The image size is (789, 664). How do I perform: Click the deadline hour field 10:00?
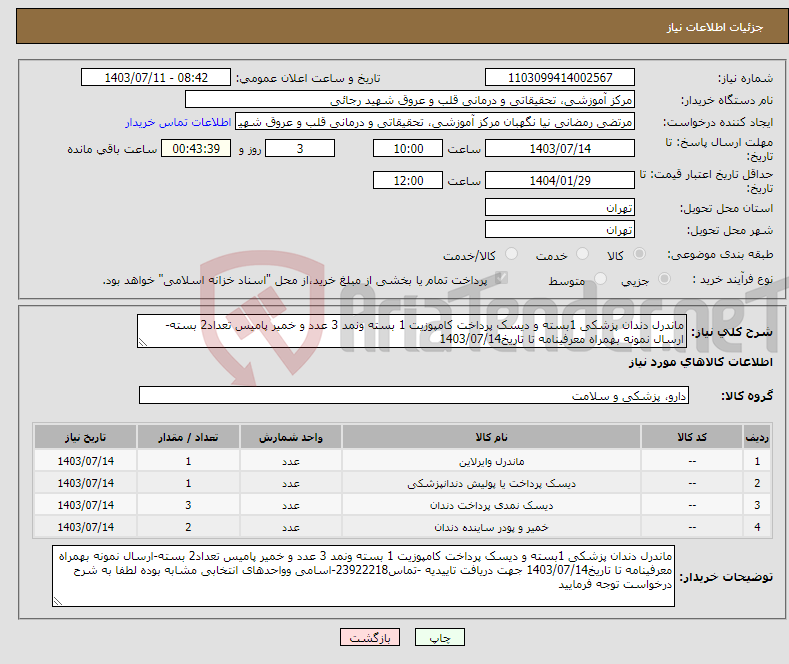408,148
